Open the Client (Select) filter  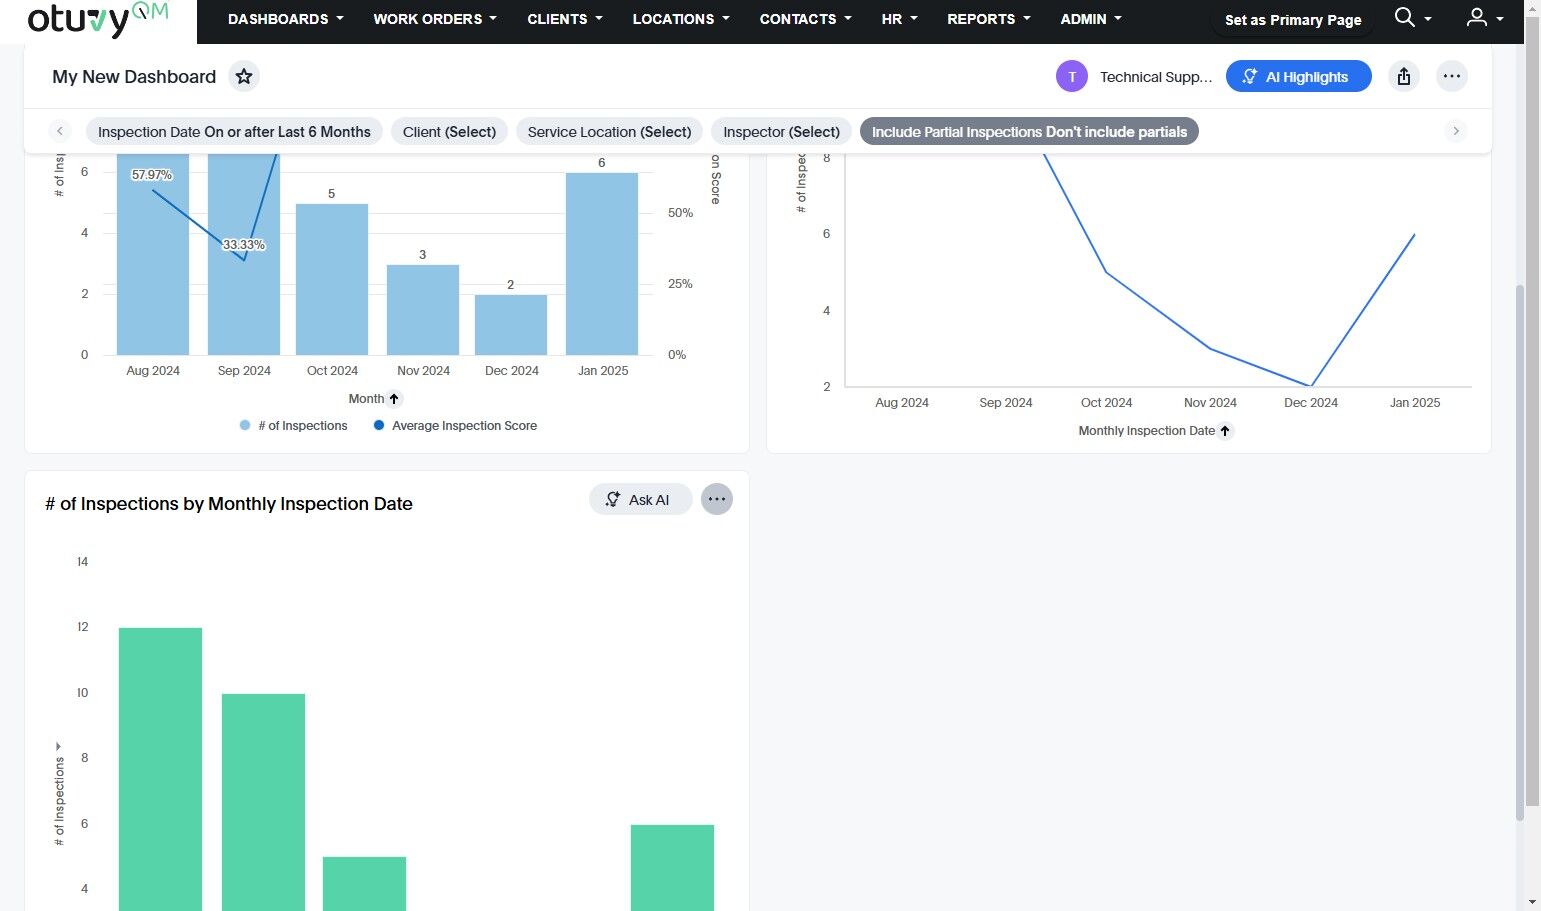tap(449, 132)
